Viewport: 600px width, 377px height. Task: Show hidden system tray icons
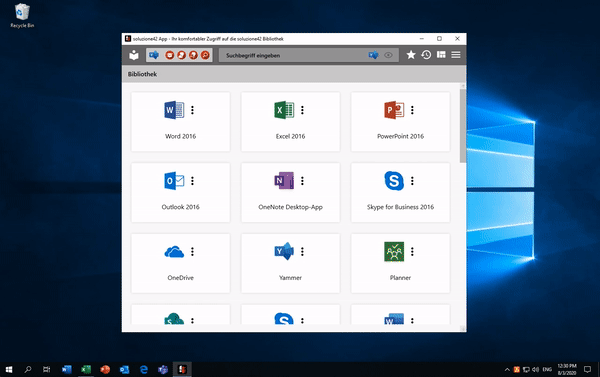pyautogui.click(x=507, y=369)
